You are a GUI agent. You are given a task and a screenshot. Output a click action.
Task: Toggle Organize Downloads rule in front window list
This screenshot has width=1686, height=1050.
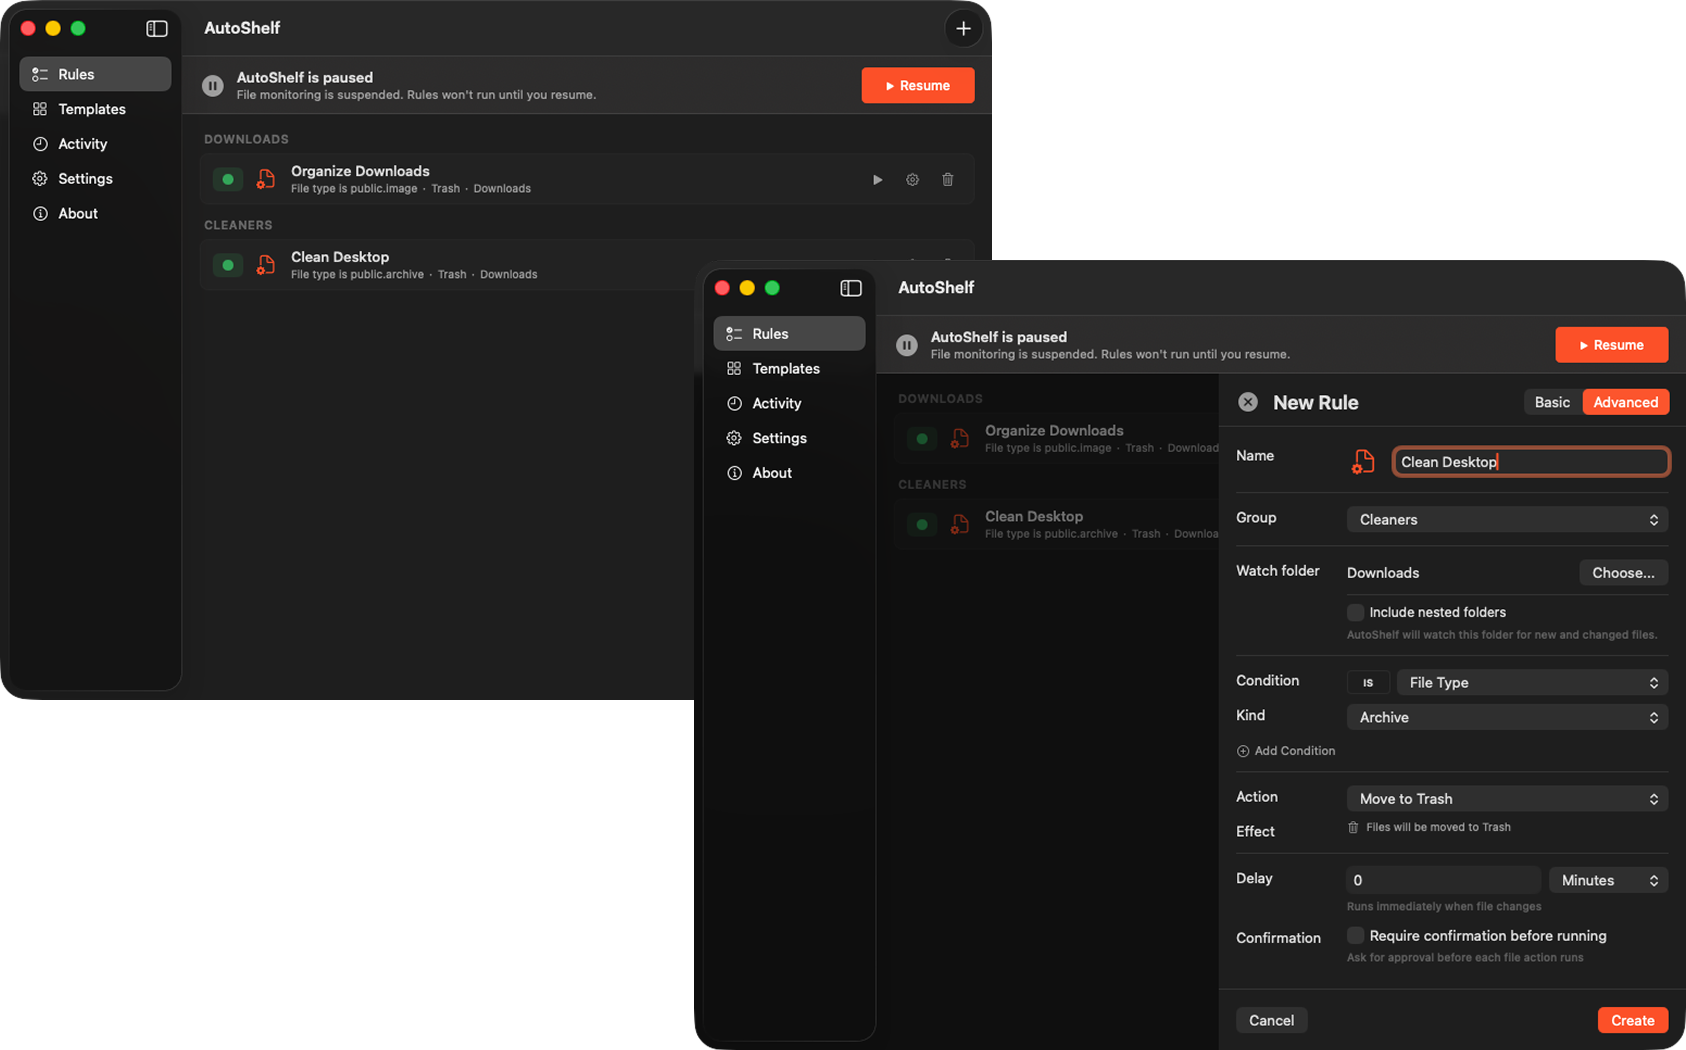pos(922,439)
